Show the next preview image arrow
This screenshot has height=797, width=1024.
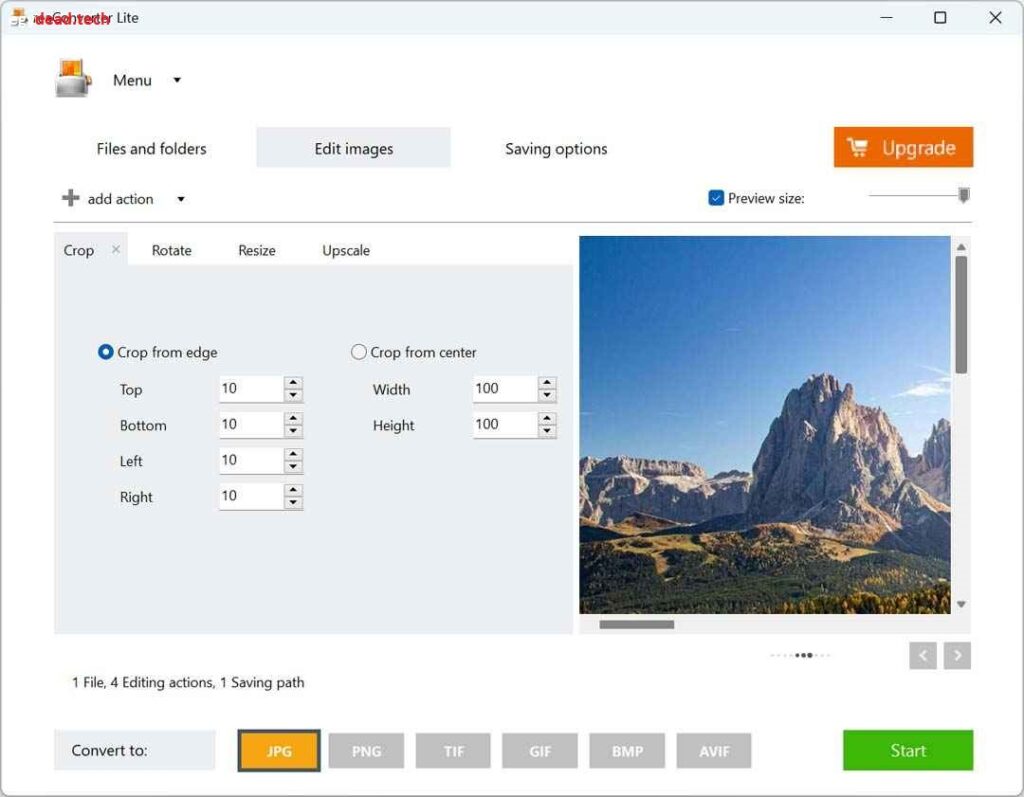pyautogui.click(x=956, y=656)
